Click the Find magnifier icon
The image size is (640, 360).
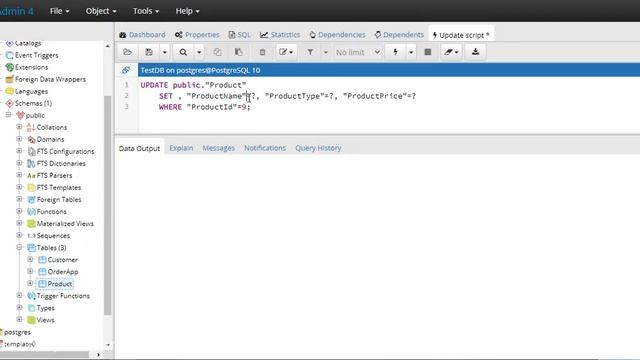[183, 52]
